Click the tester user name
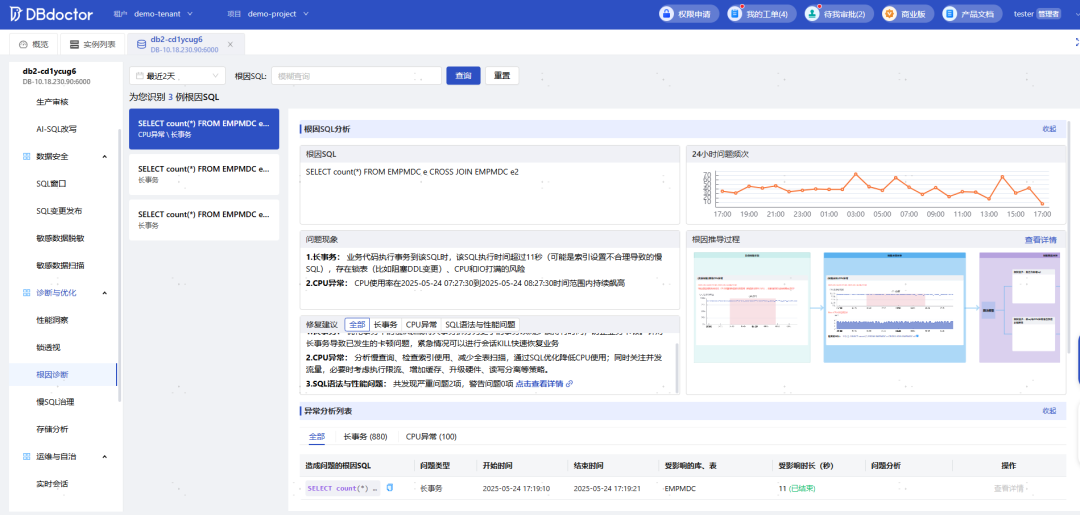Image resolution: width=1080 pixels, height=515 pixels. click(1024, 14)
